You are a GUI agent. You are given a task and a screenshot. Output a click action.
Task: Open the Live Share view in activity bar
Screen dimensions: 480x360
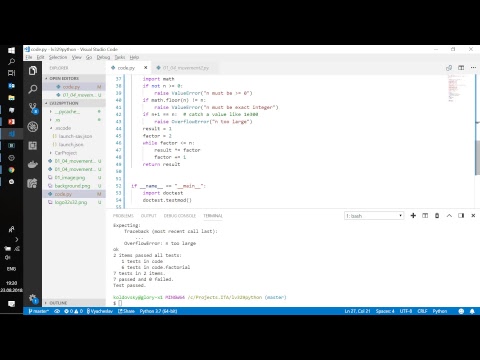(x=33, y=183)
